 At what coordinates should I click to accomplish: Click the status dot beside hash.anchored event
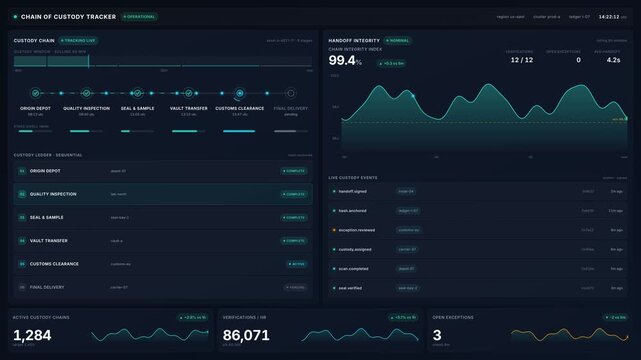point(334,211)
